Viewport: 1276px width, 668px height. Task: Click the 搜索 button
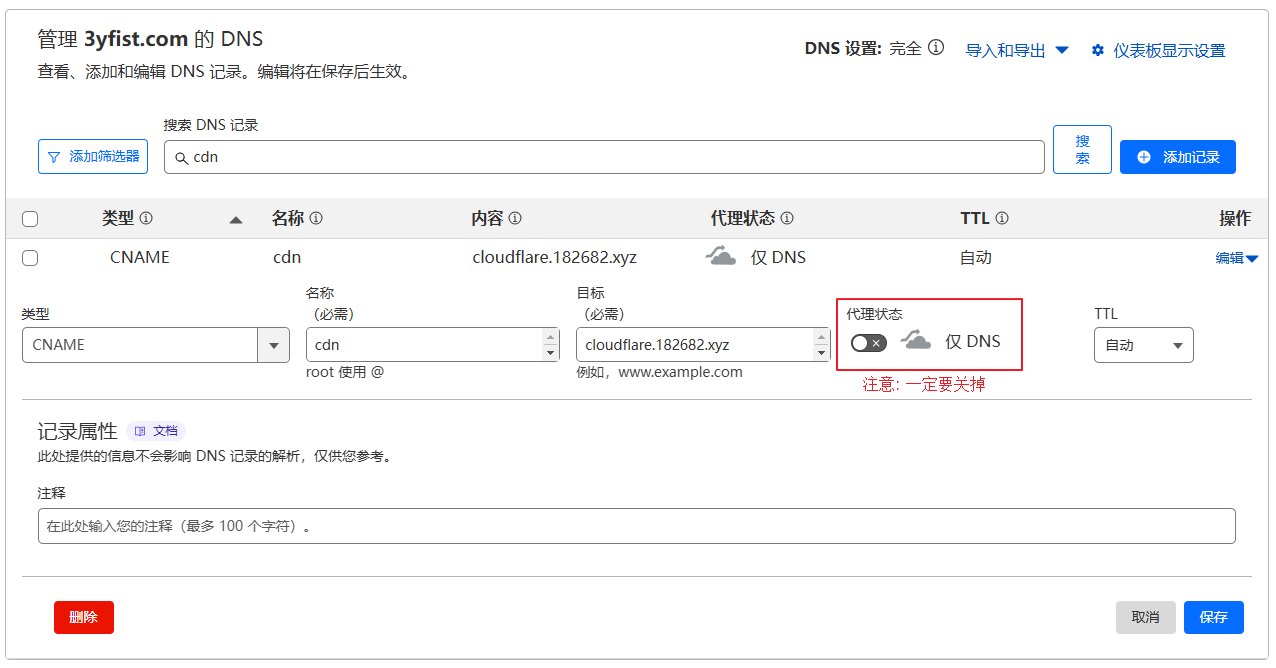coord(1082,150)
